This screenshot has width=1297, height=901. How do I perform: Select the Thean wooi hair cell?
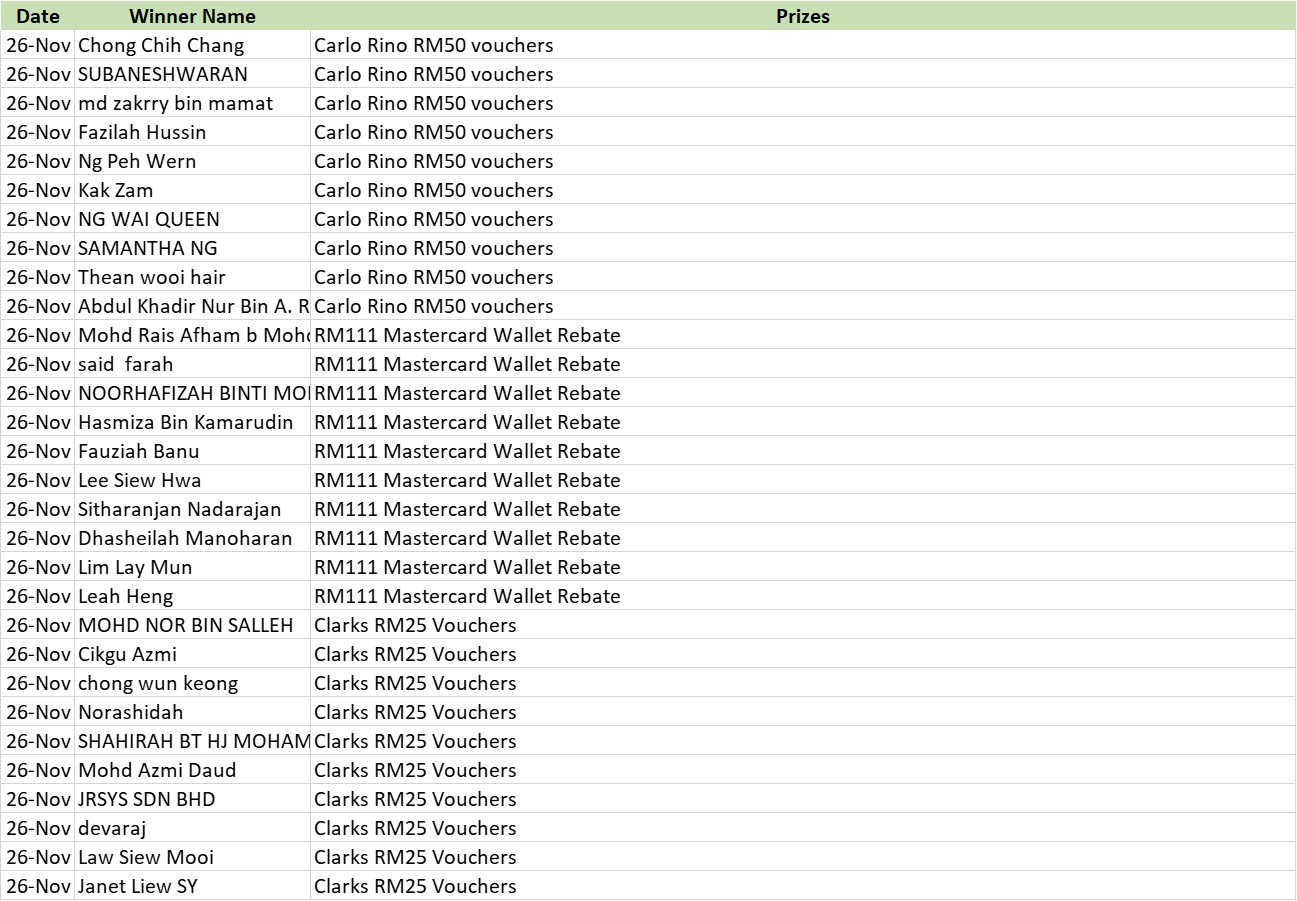coord(152,278)
